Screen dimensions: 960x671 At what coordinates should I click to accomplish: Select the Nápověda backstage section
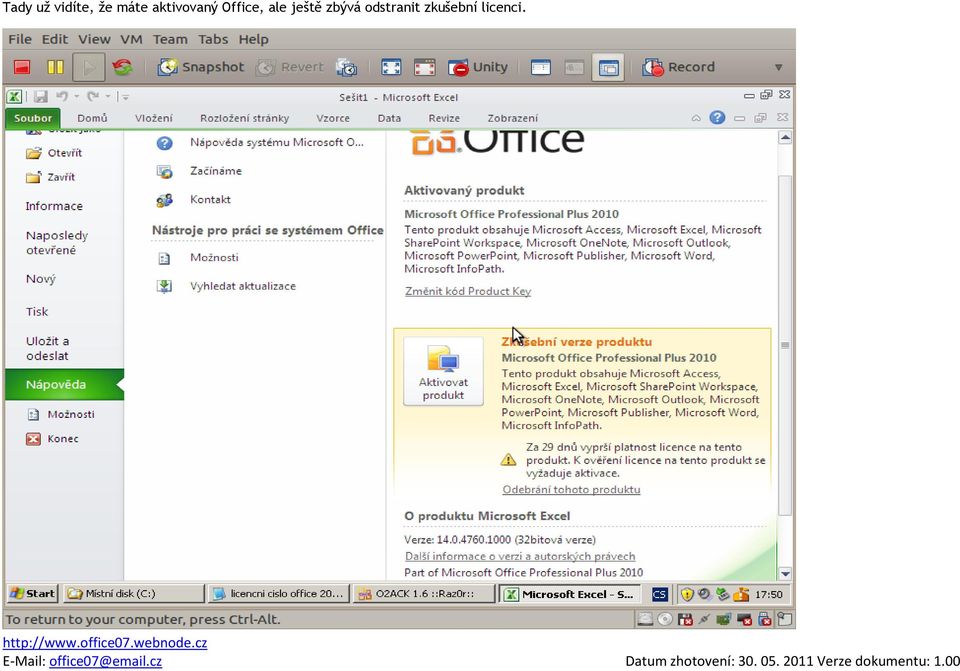point(64,384)
